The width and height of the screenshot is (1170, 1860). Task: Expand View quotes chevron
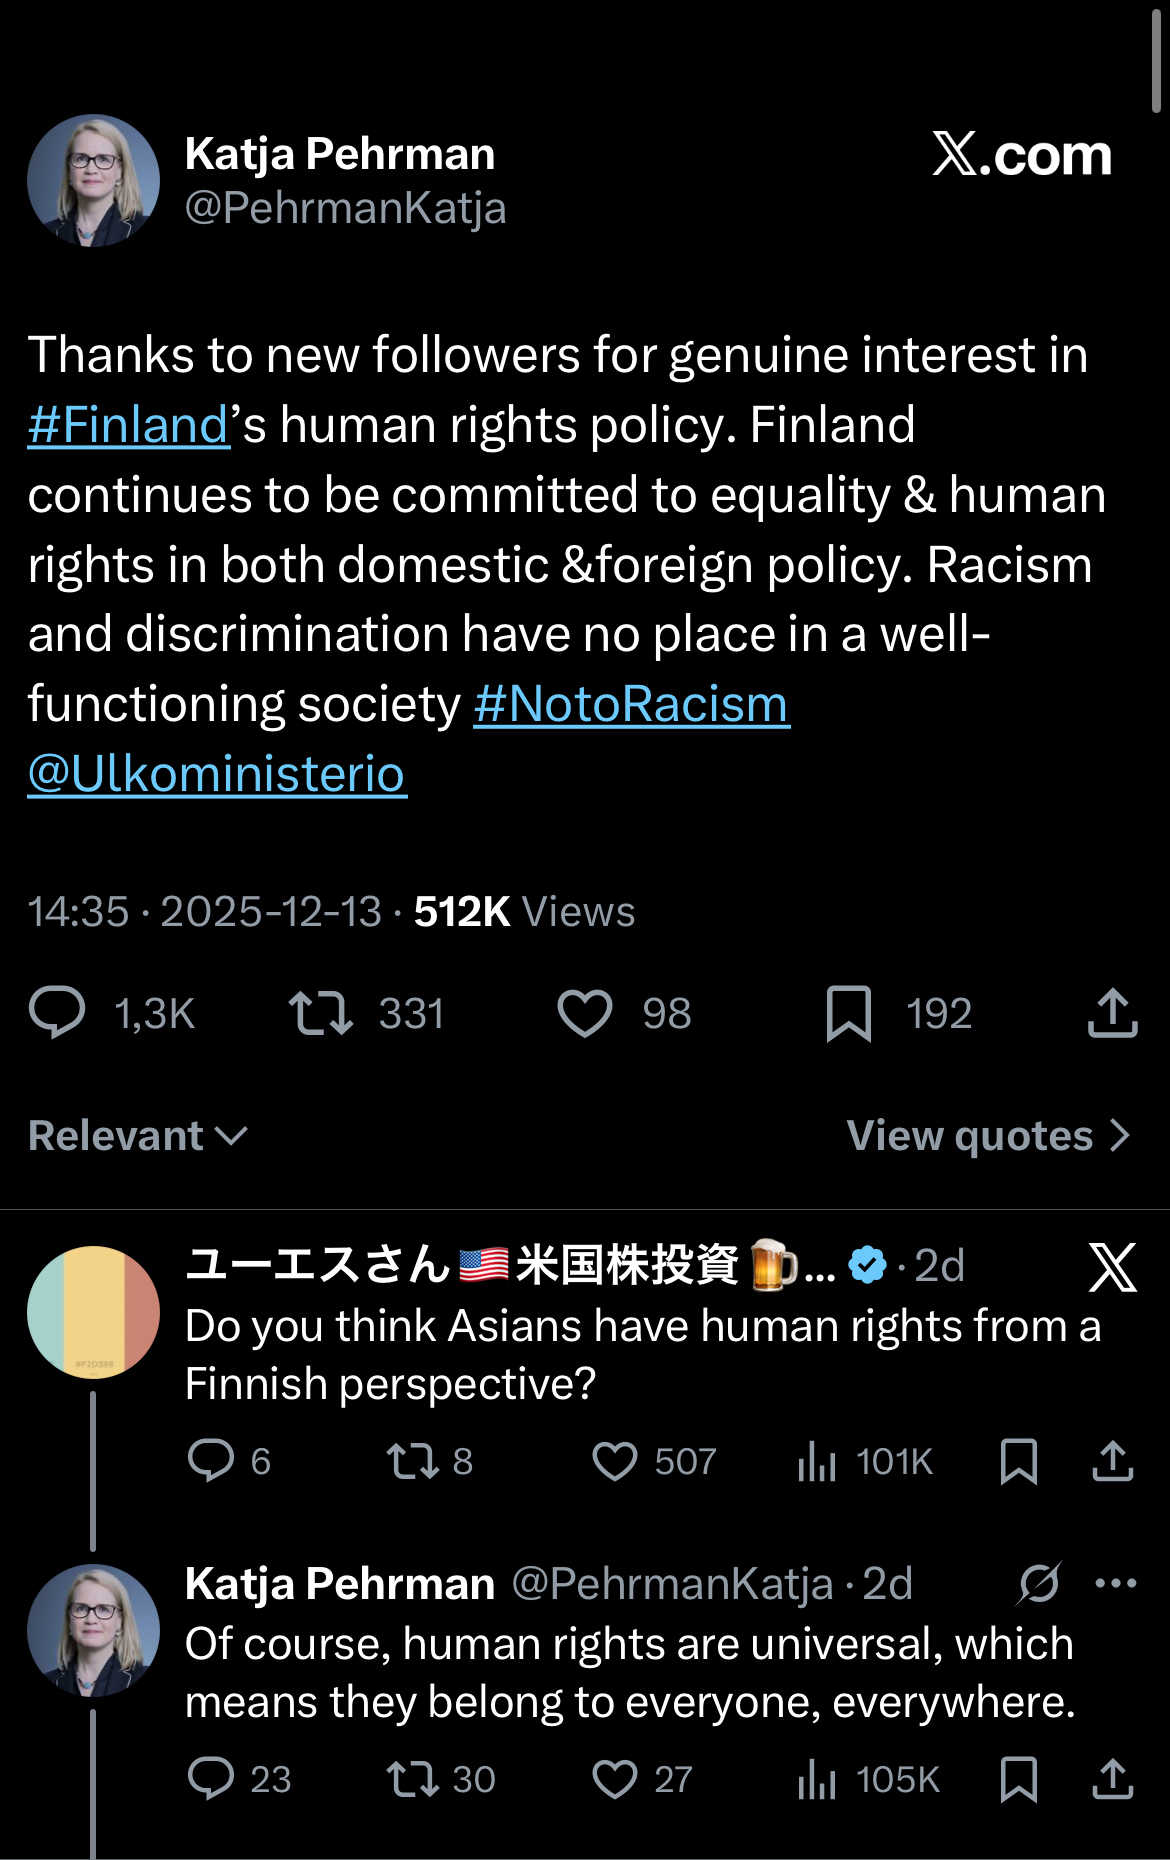pos(1120,1136)
